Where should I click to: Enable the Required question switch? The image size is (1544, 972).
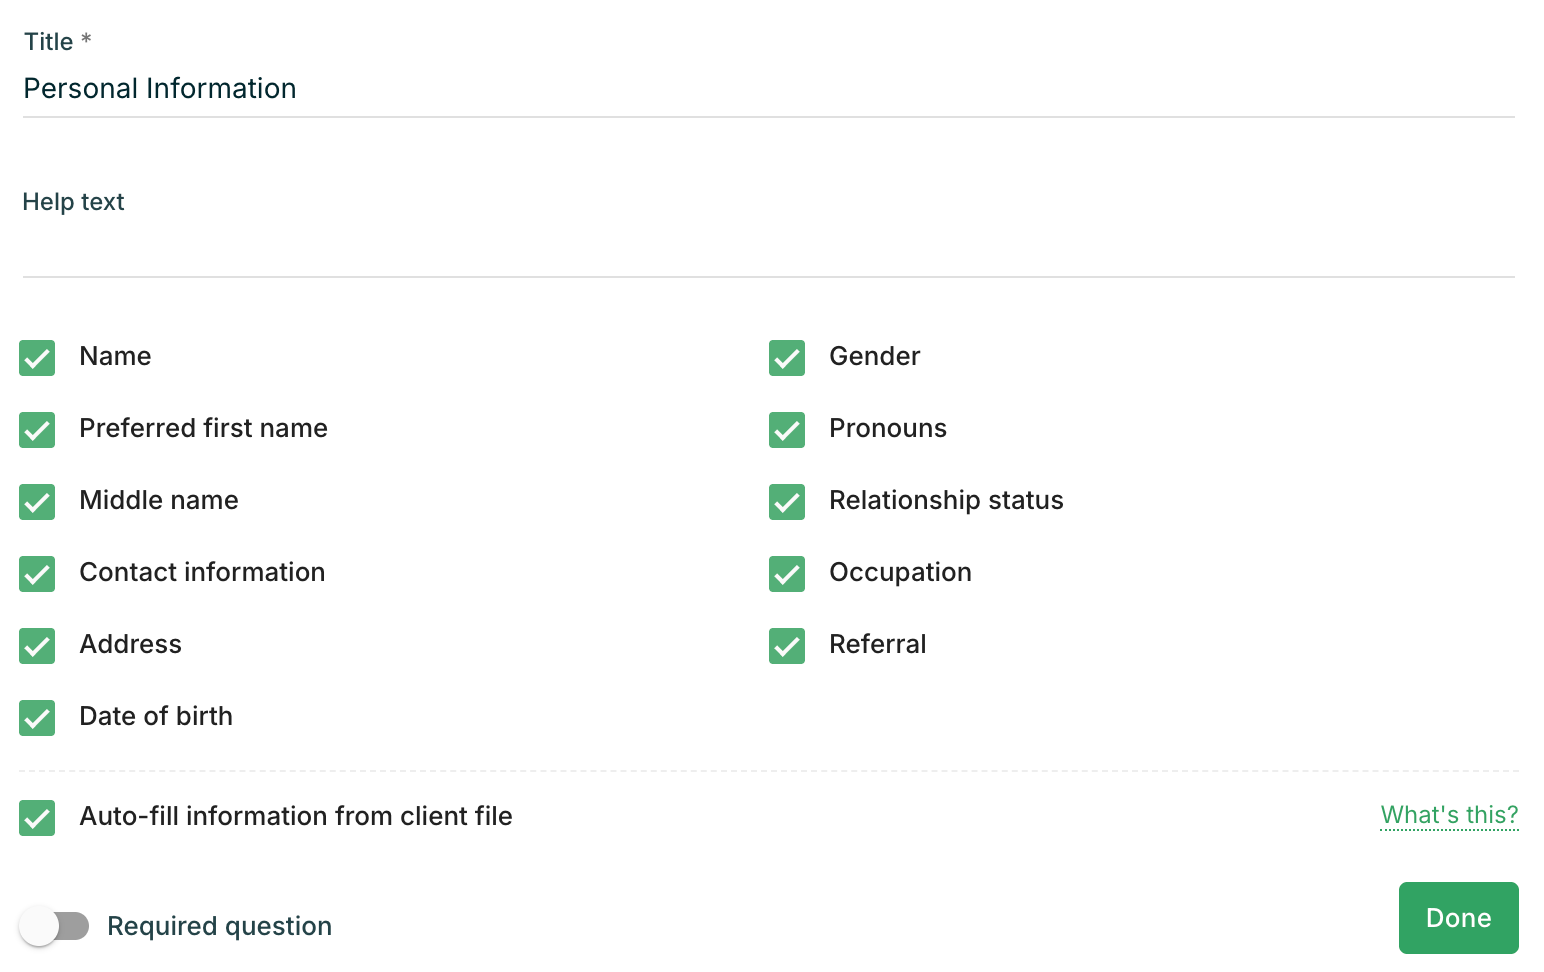point(54,926)
